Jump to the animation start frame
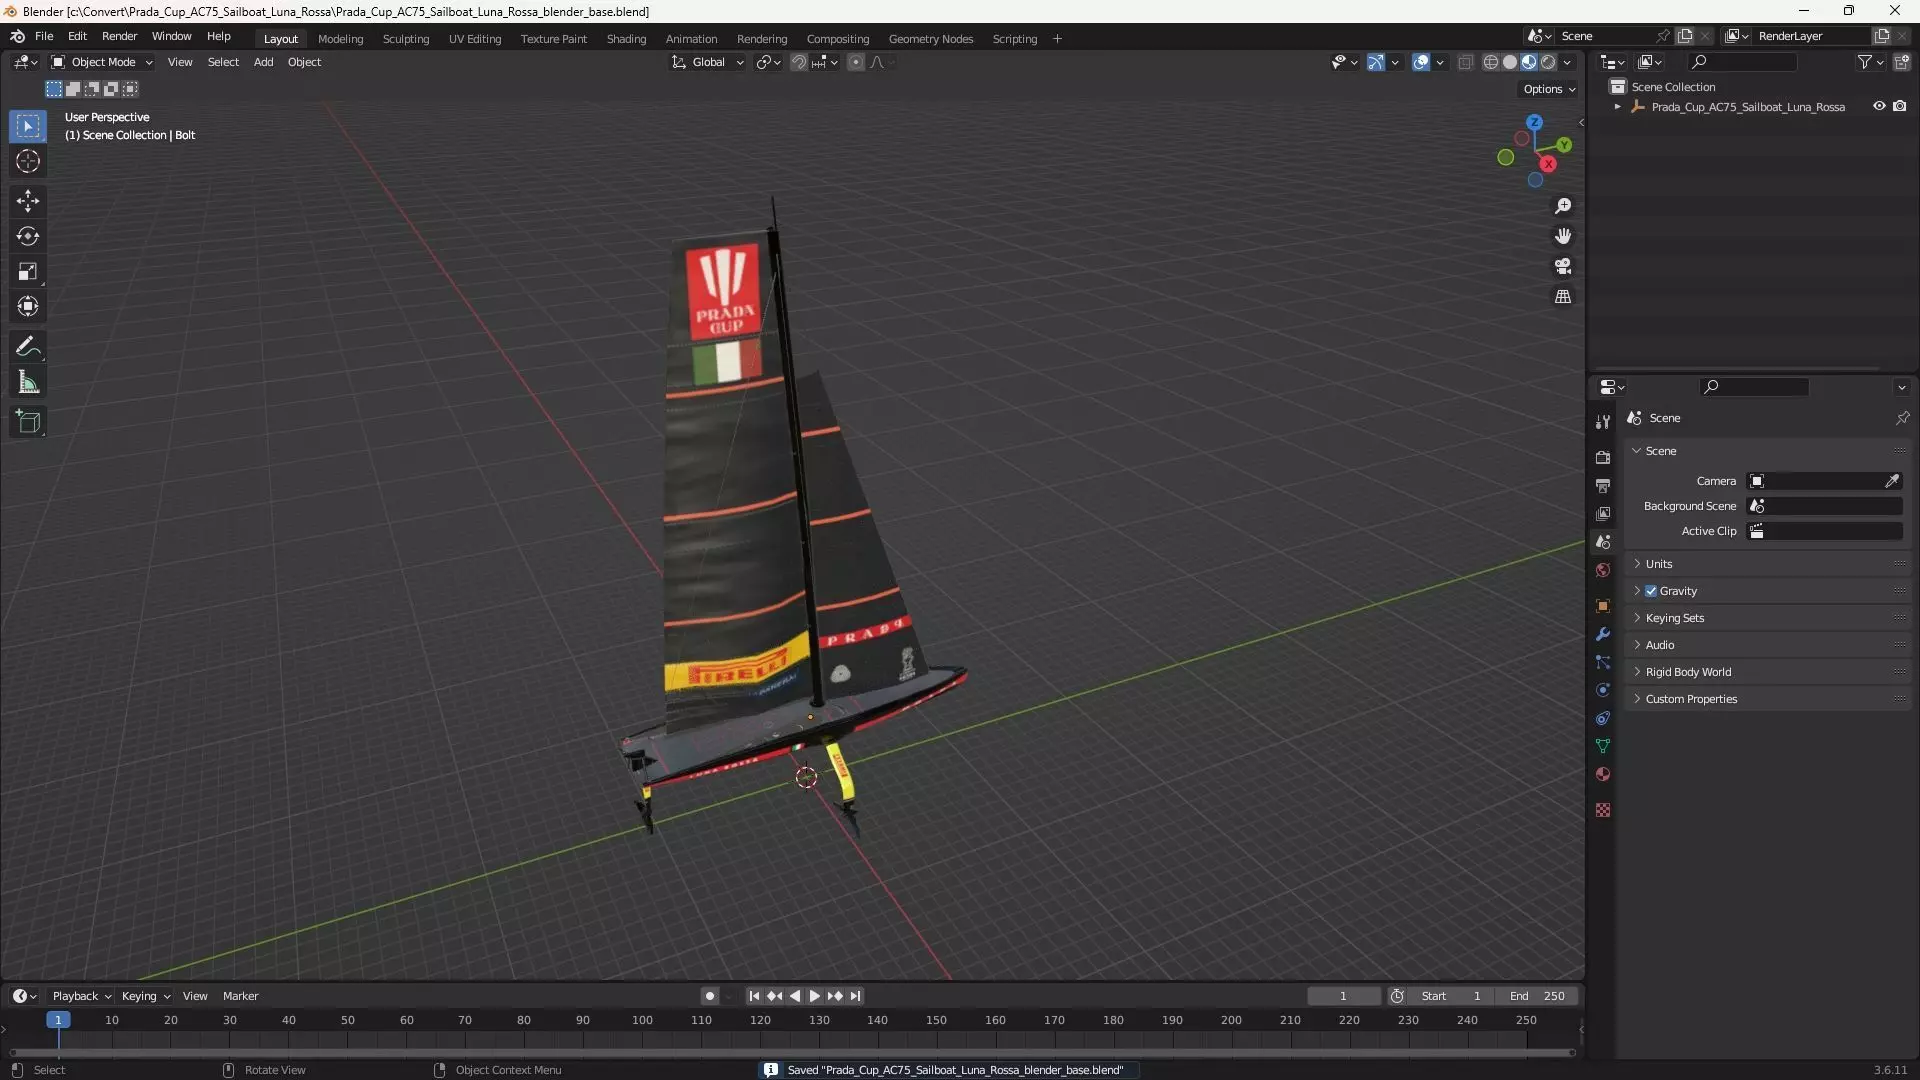Screen dimensions: 1920x1080 tap(754, 996)
